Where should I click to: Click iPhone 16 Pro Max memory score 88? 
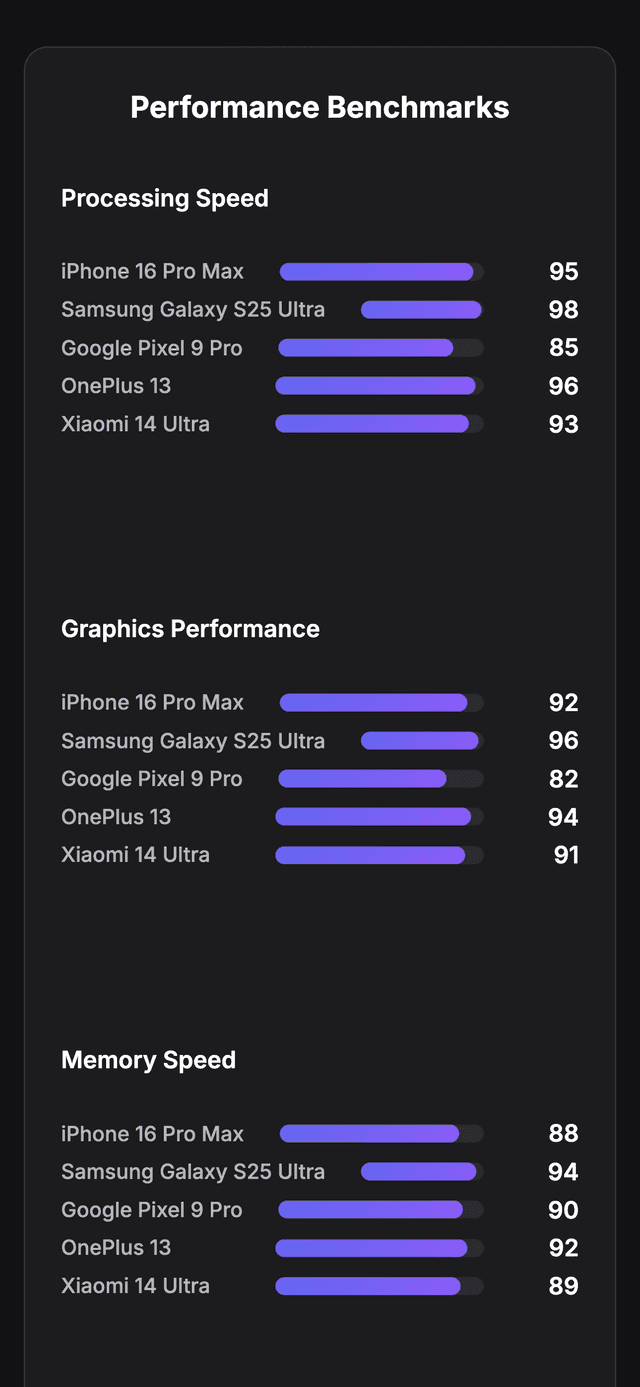click(x=563, y=1134)
